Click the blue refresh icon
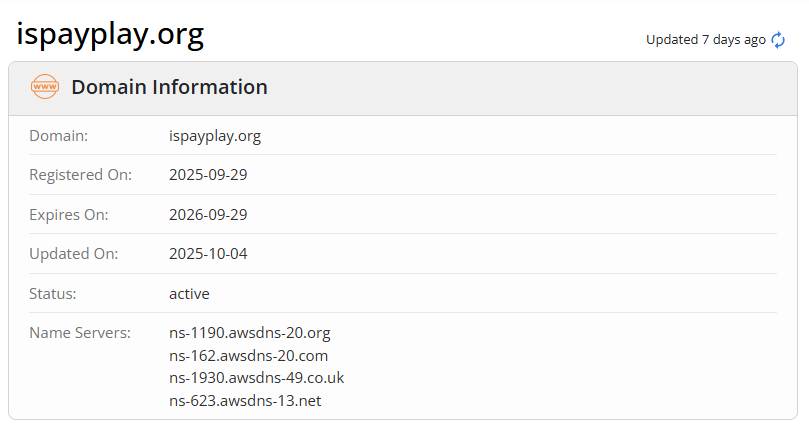Image resolution: width=809 pixels, height=436 pixels. [x=778, y=40]
